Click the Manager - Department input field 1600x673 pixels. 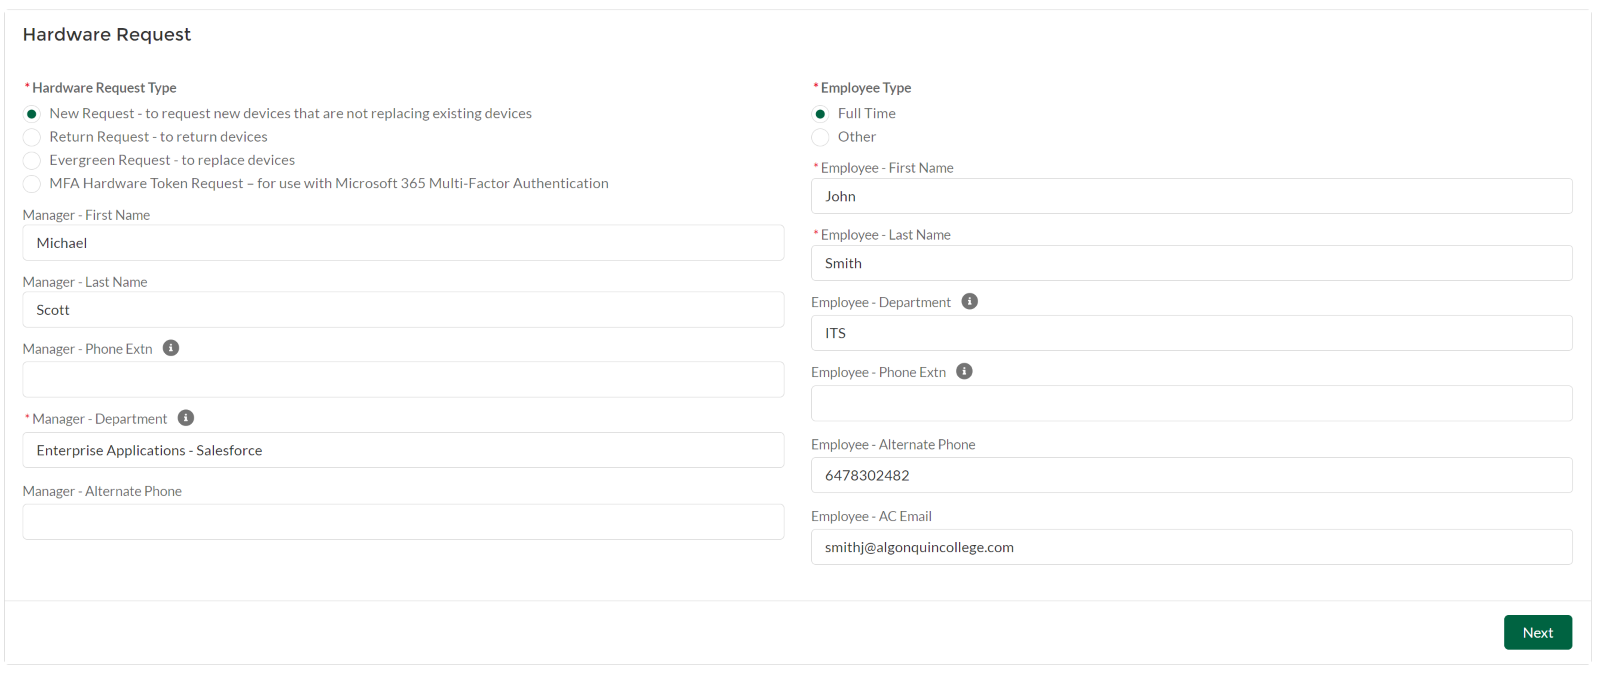click(403, 450)
